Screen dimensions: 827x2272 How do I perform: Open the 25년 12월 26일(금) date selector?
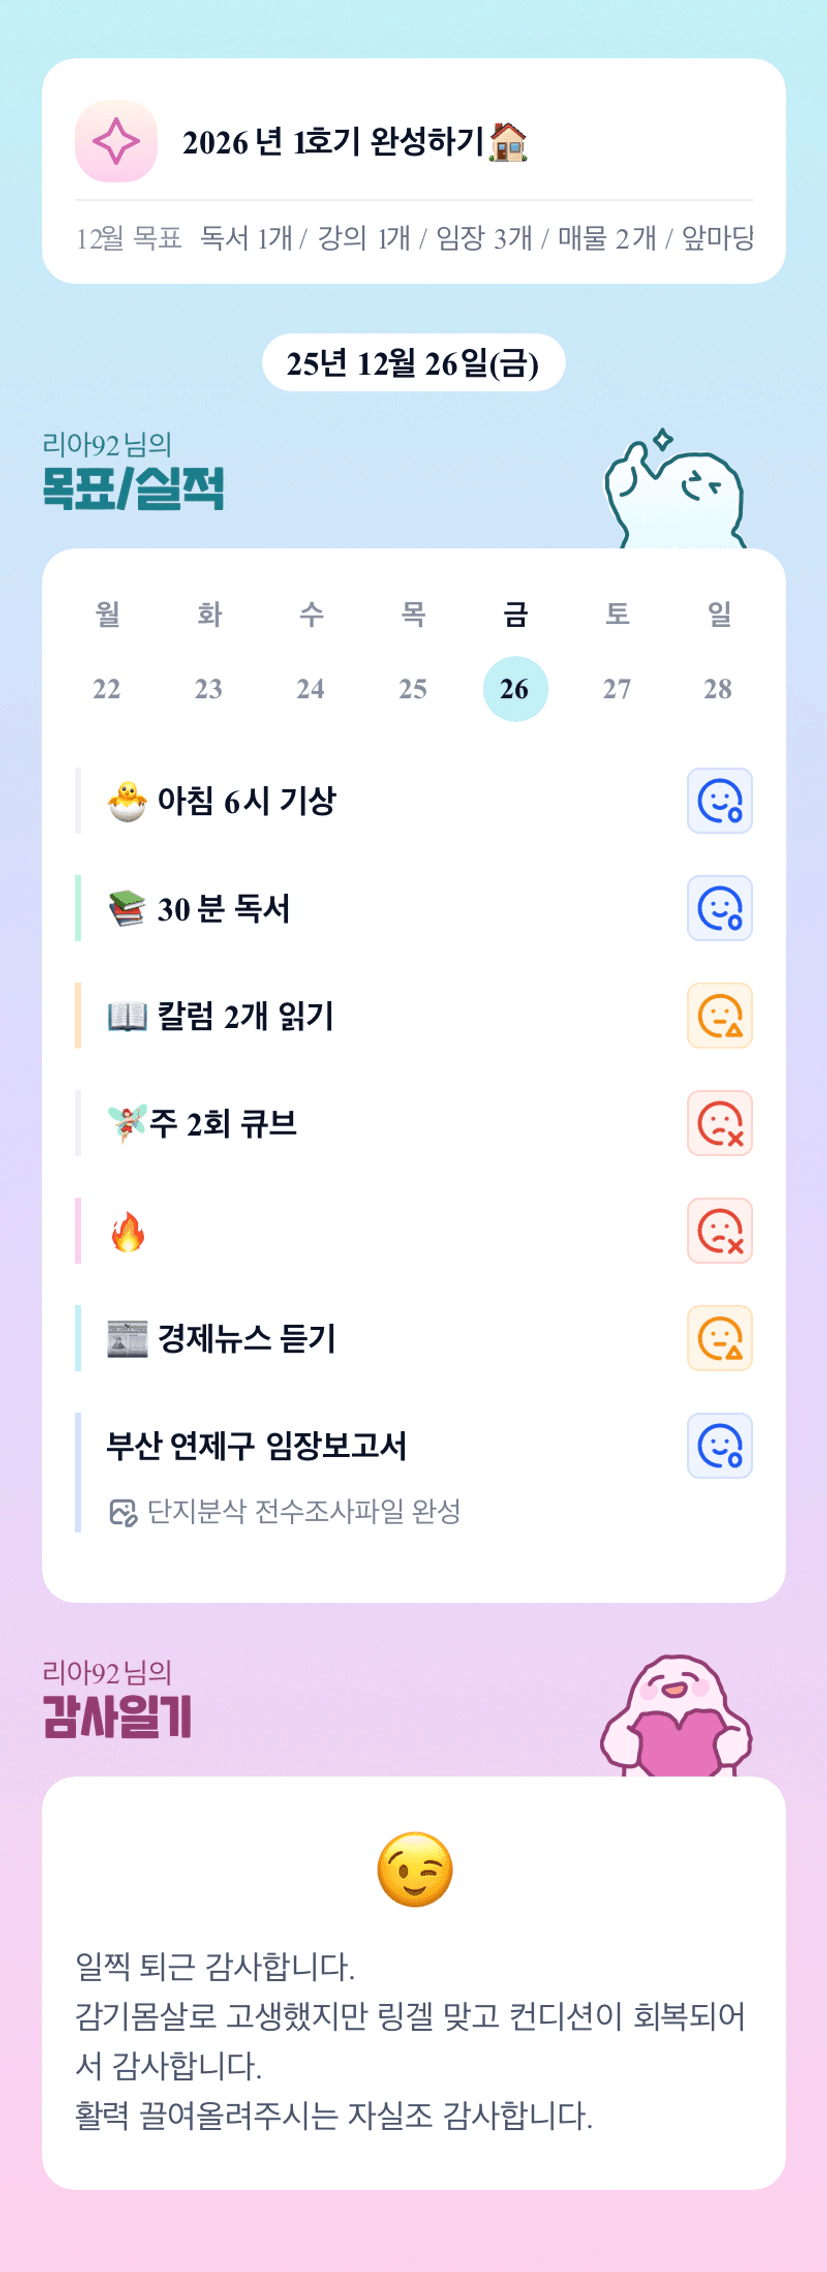click(413, 363)
